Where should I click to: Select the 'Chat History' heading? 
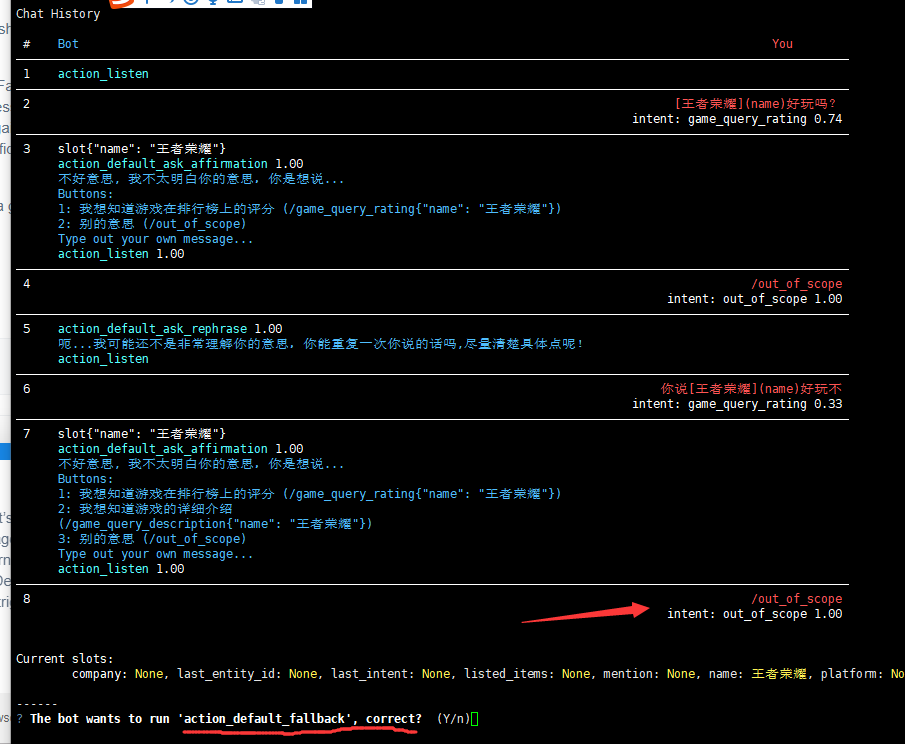click(58, 14)
